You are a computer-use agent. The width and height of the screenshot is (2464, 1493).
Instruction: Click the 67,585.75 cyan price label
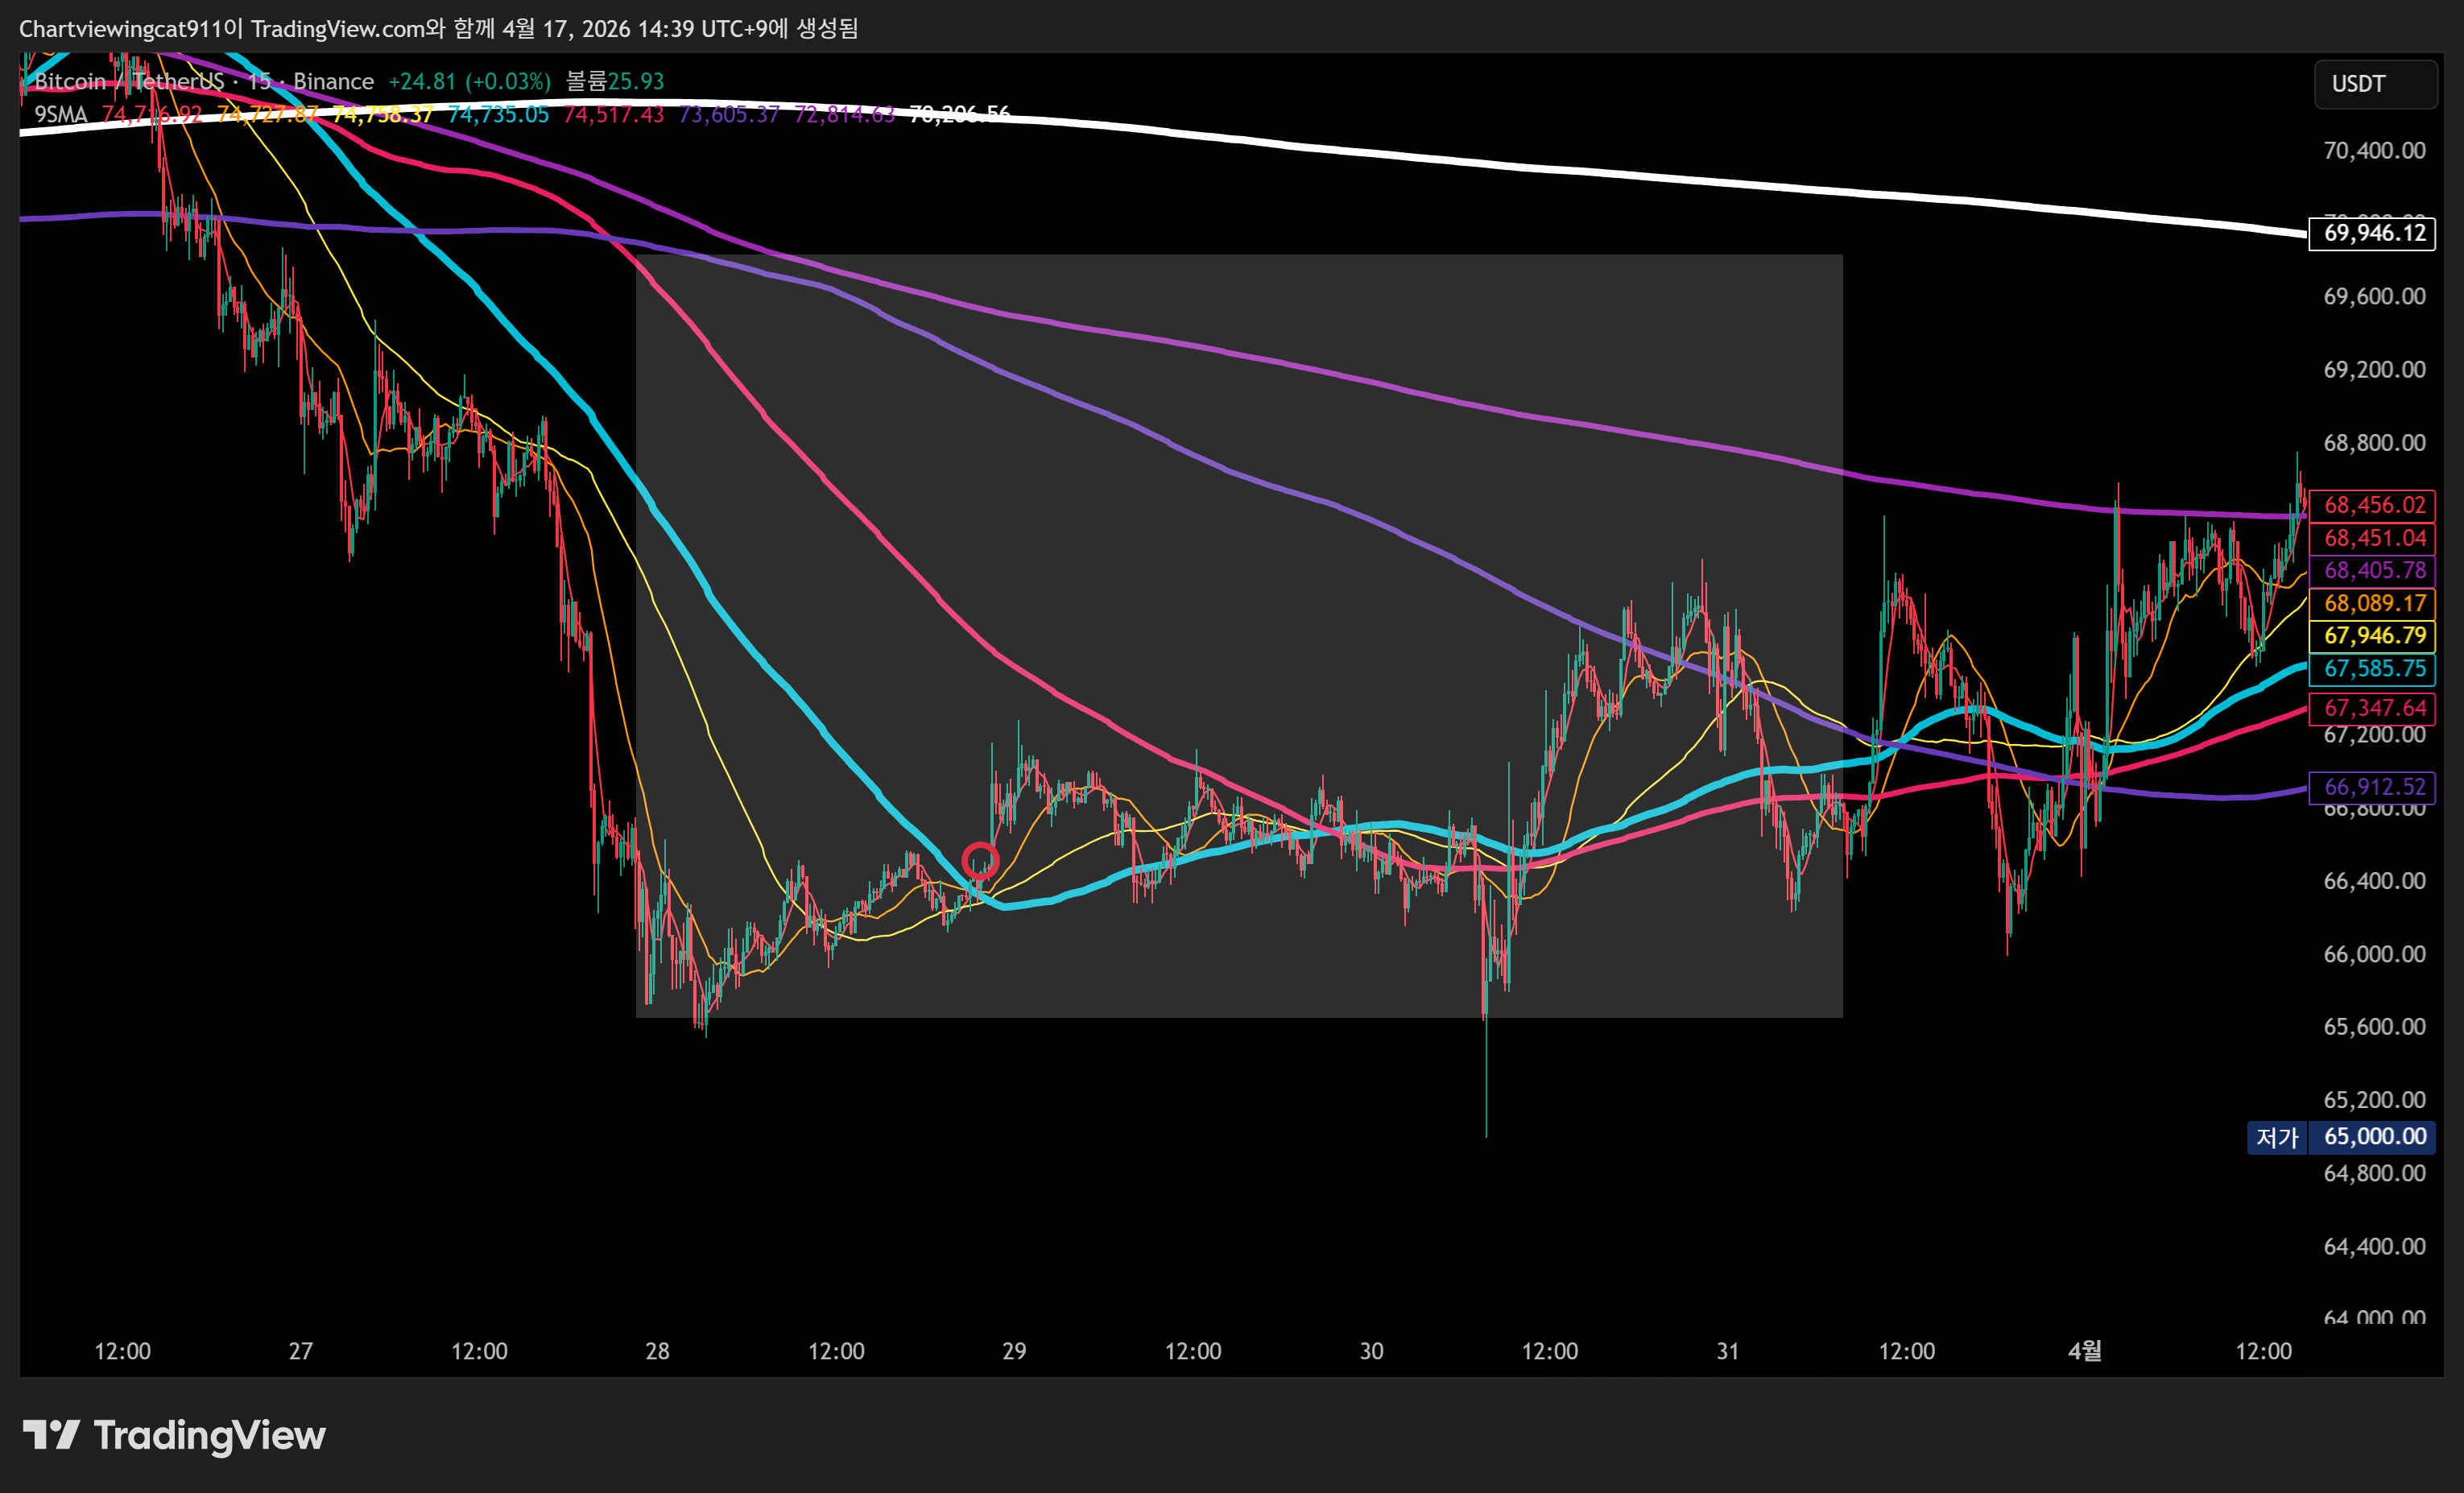(2372, 668)
